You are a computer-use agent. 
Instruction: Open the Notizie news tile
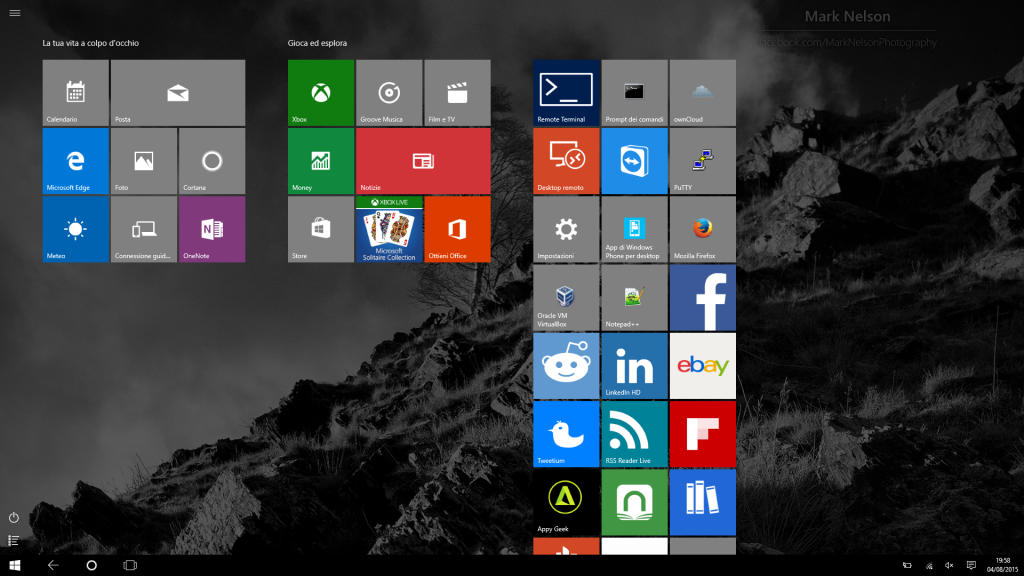[x=423, y=161]
